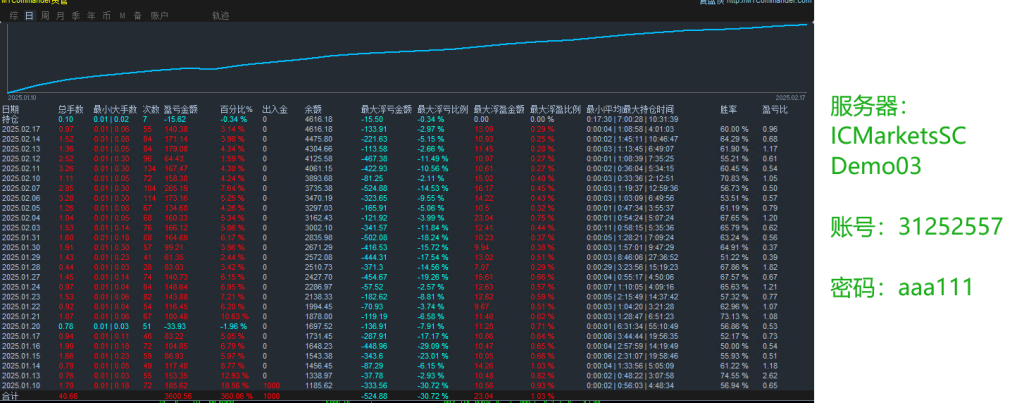
Task: Select the 年 yearly tab
Action: click(x=91, y=16)
